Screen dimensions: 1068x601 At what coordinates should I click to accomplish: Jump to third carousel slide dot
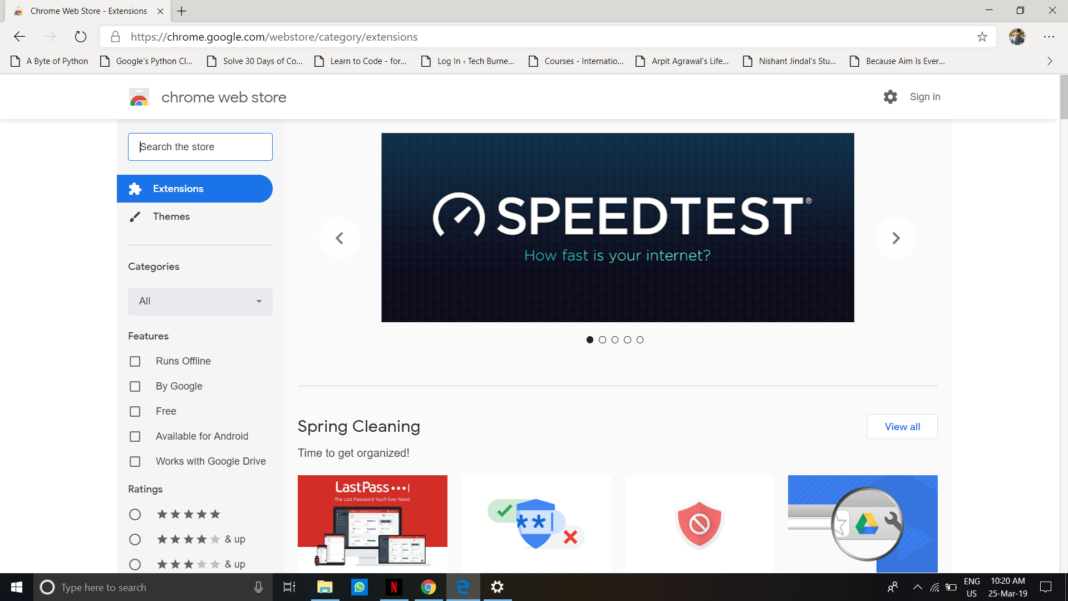(x=615, y=339)
